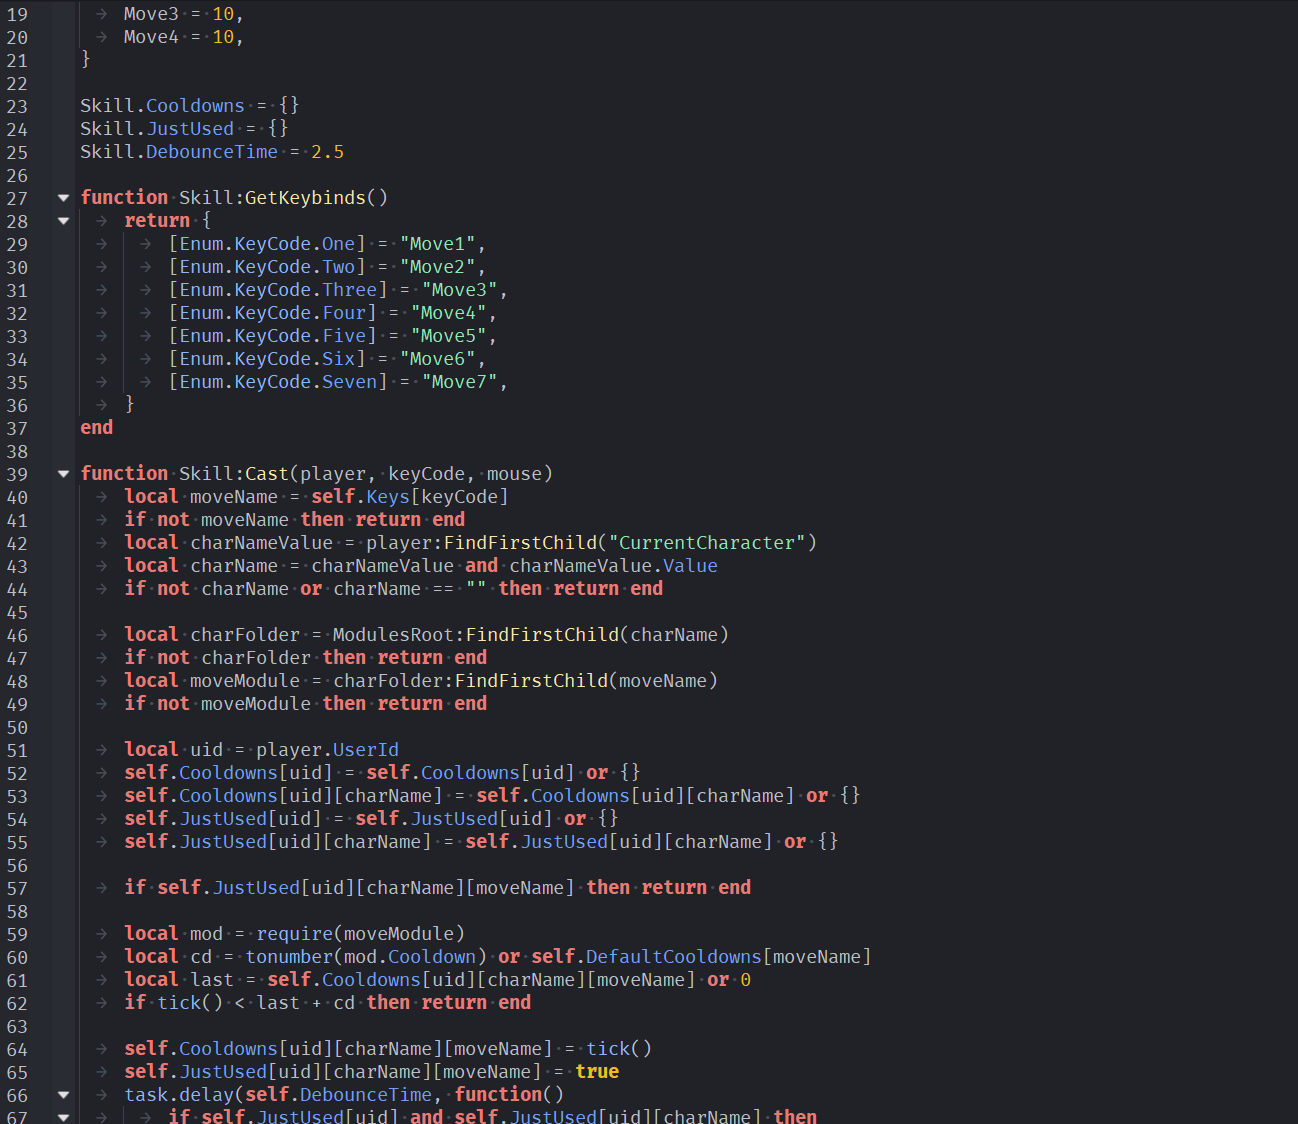Click the GetKeybinds function name
This screenshot has width=1298, height=1124.
coord(305,198)
